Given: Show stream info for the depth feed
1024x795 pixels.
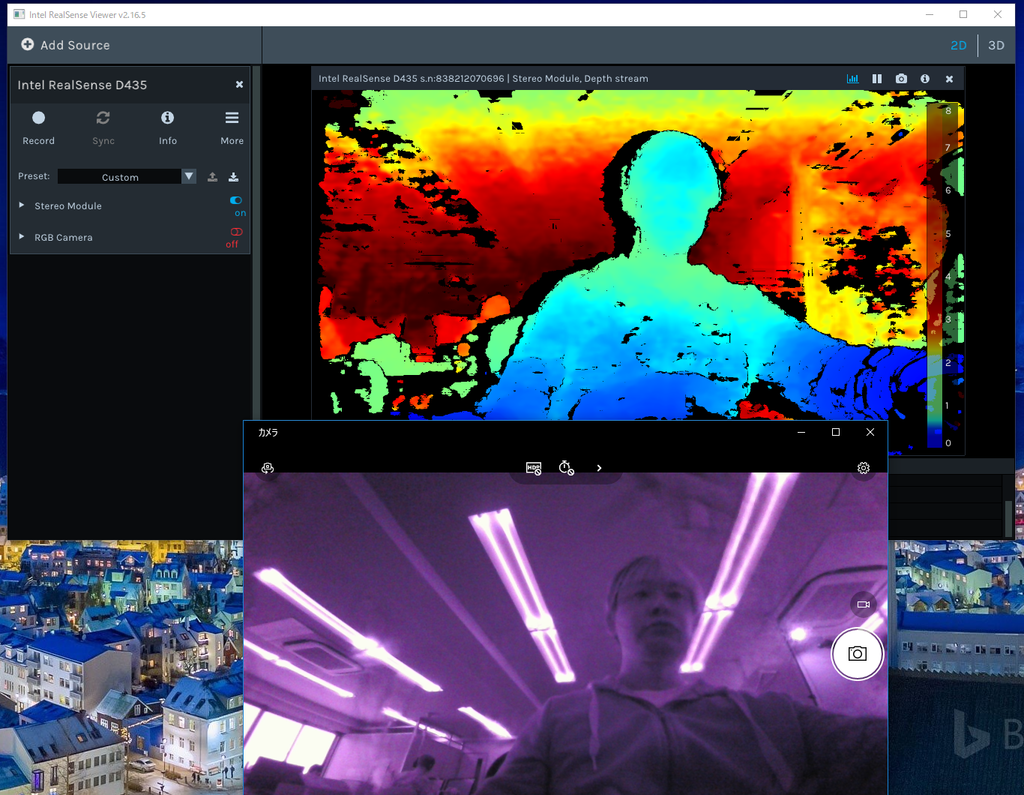Looking at the screenshot, I should (925, 78).
